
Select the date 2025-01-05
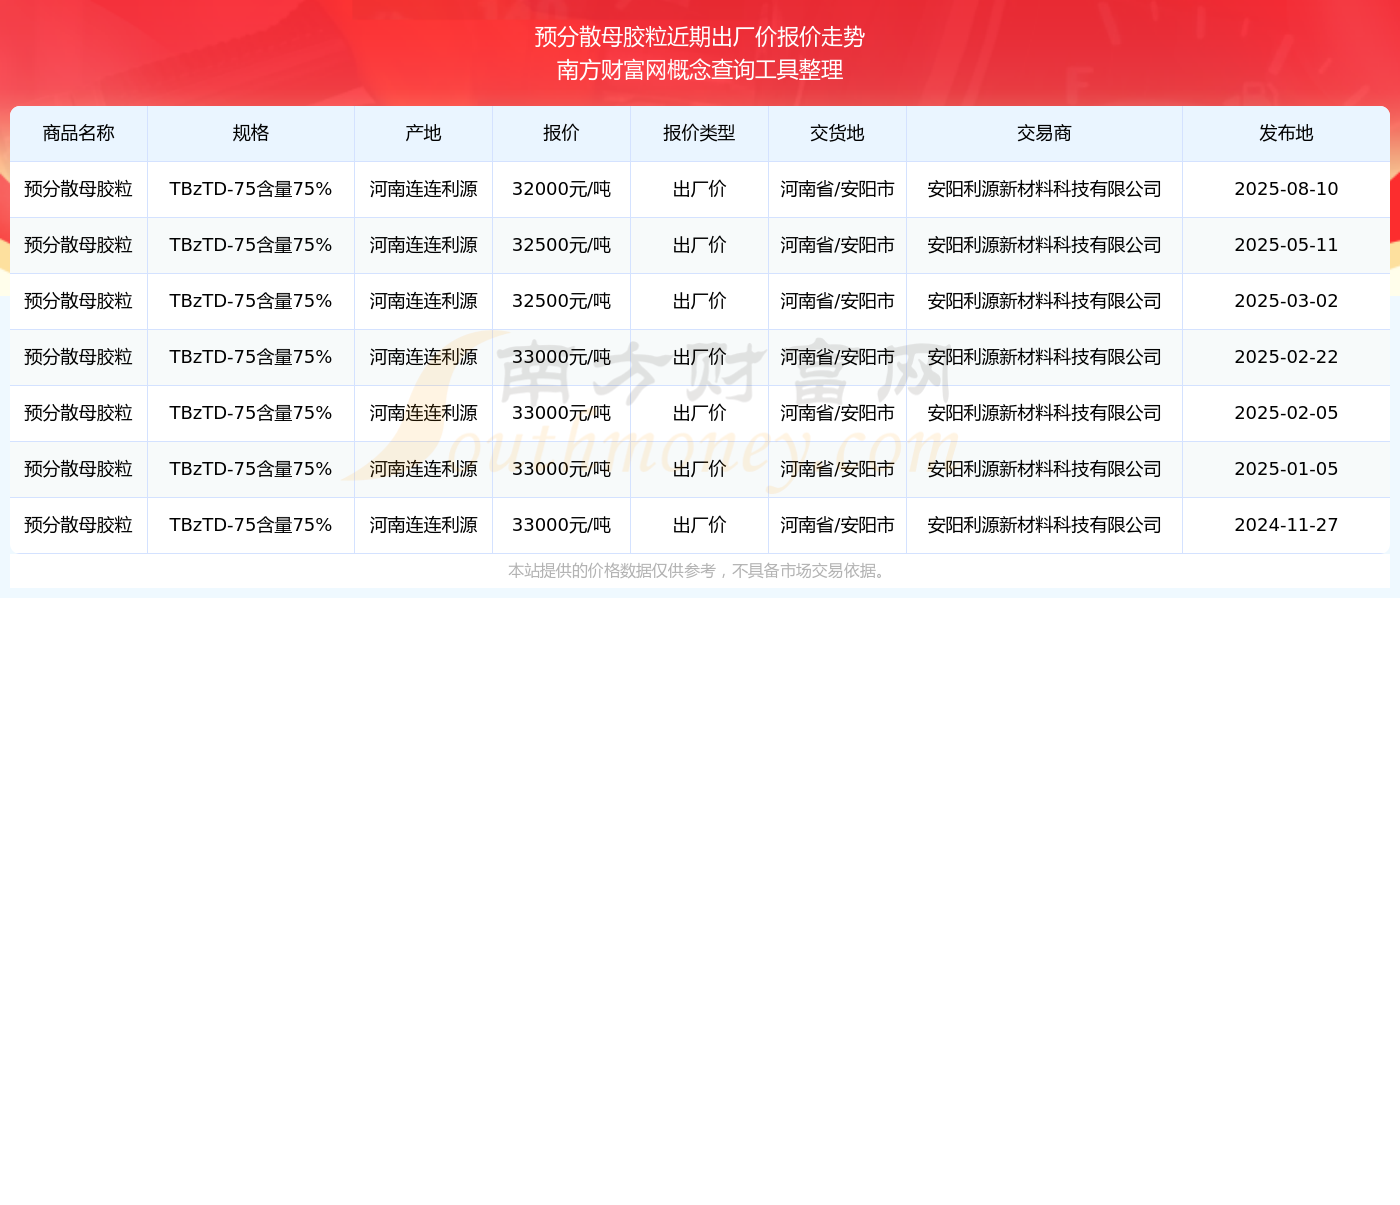(1286, 469)
